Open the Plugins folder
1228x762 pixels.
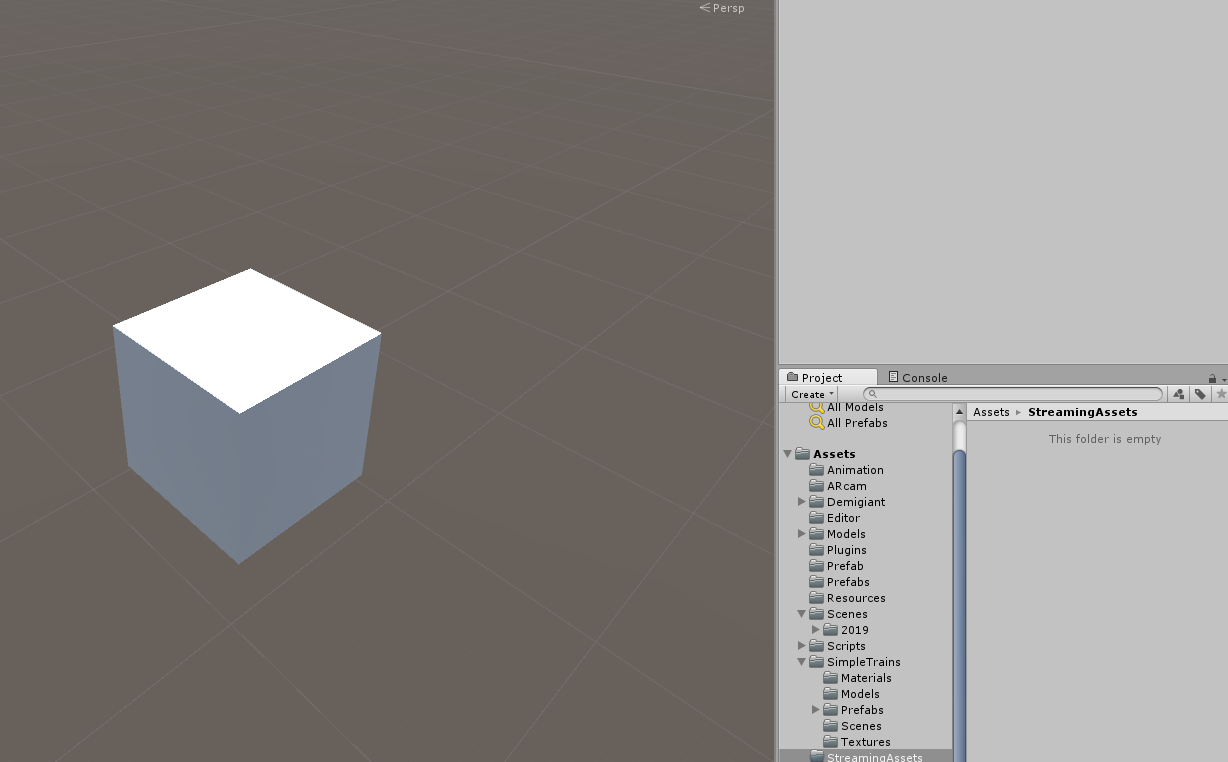(838, 550)
